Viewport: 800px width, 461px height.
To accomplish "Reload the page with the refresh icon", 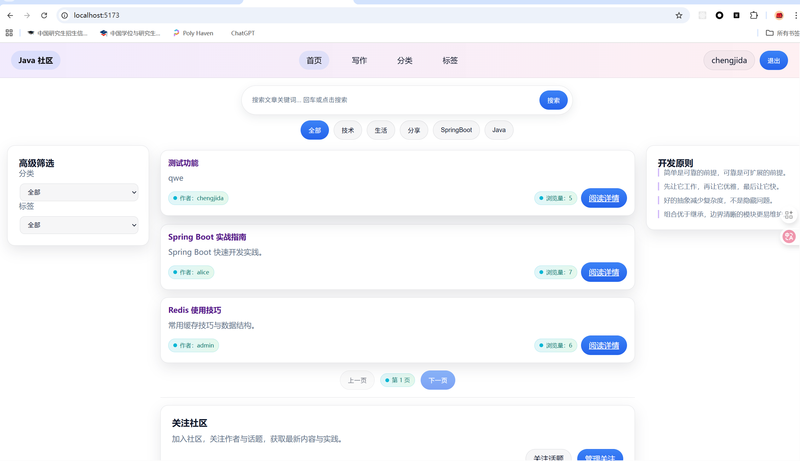I will click(44, 15).
